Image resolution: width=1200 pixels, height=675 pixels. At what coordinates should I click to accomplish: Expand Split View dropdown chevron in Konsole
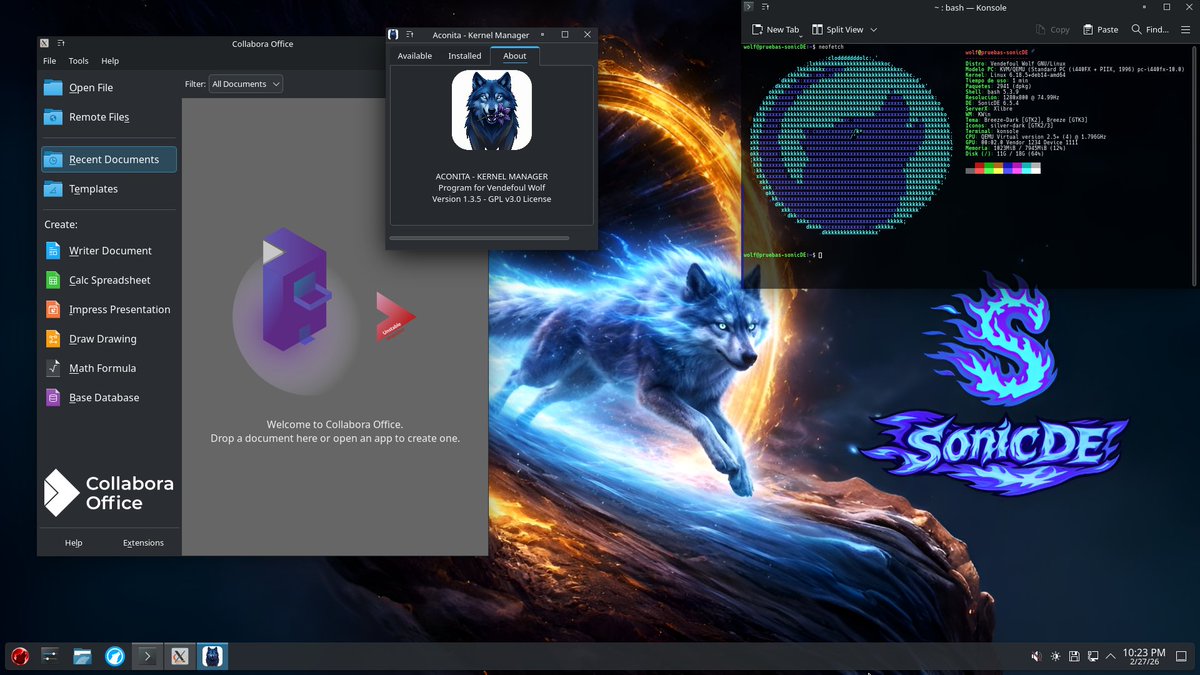pyautogui.click(x=873, y=30)
